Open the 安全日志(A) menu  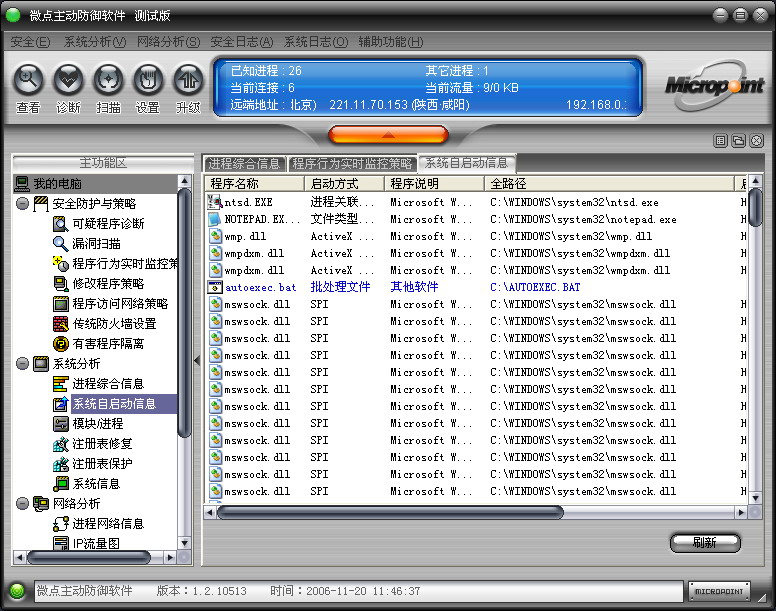point(242,42)
